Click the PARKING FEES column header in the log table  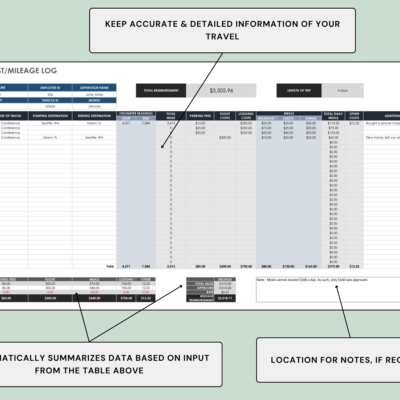200,116
